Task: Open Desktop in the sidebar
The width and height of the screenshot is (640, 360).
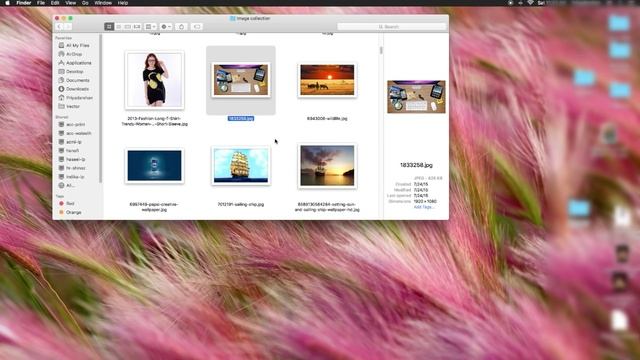Action: pyautogui.click(x=74, y=71)
